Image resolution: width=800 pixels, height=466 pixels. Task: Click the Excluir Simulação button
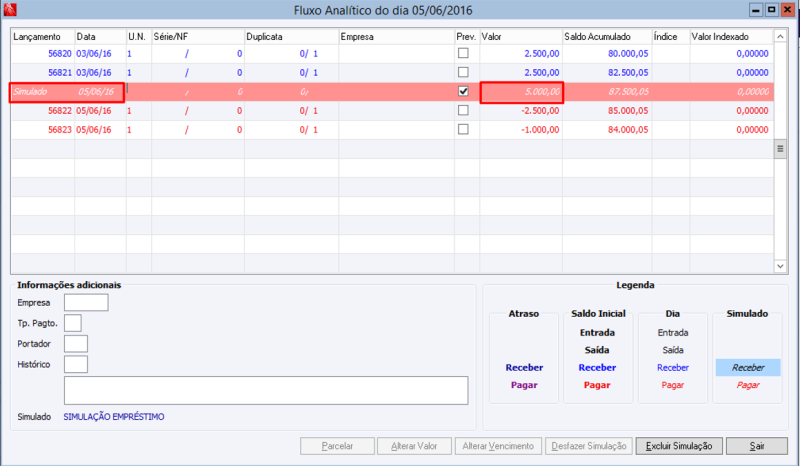679,446
